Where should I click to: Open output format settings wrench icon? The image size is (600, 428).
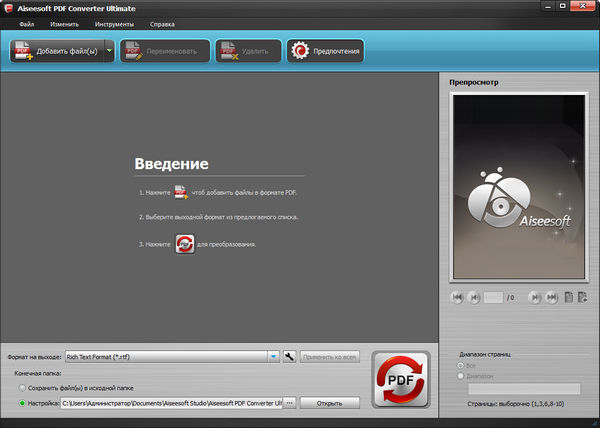pos(290,356)
